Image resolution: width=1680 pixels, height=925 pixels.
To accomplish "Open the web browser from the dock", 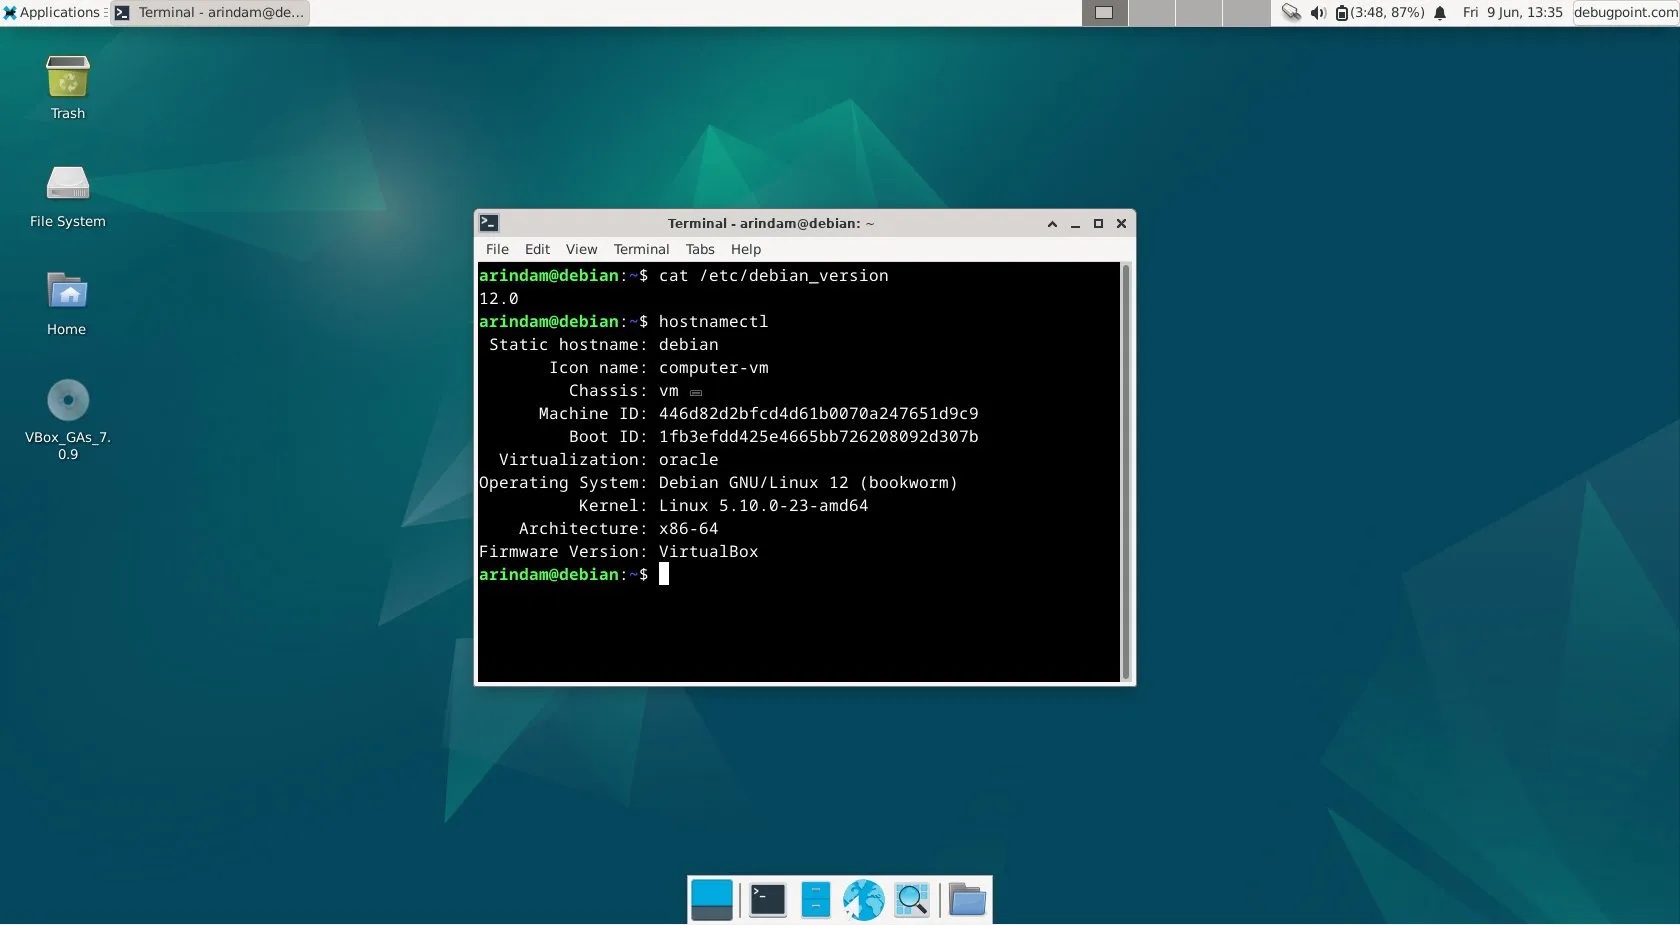I will point(862,899).
